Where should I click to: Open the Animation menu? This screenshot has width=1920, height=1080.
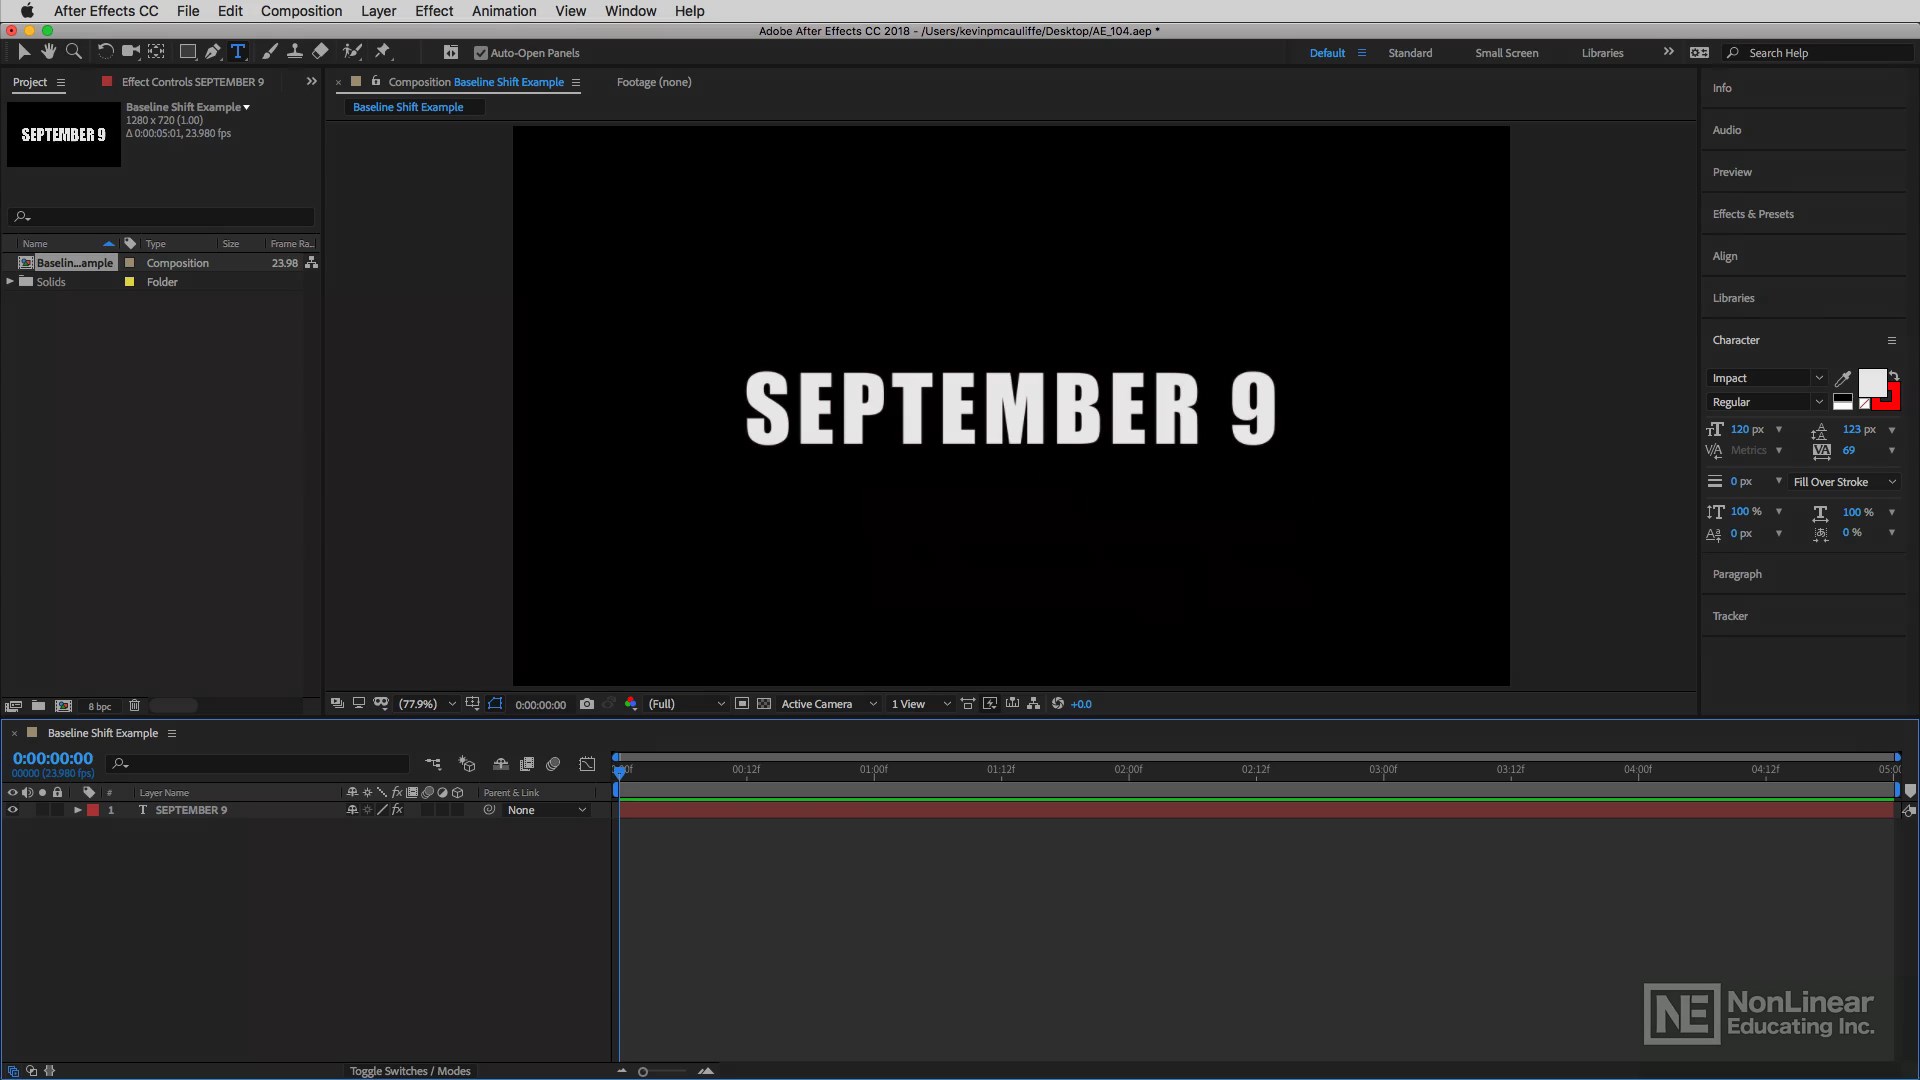[x=504, y=11]
